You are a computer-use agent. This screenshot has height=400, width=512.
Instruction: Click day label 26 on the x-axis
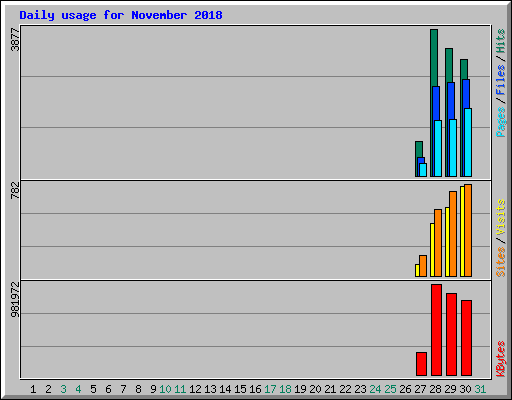click(x=405, y=389)
